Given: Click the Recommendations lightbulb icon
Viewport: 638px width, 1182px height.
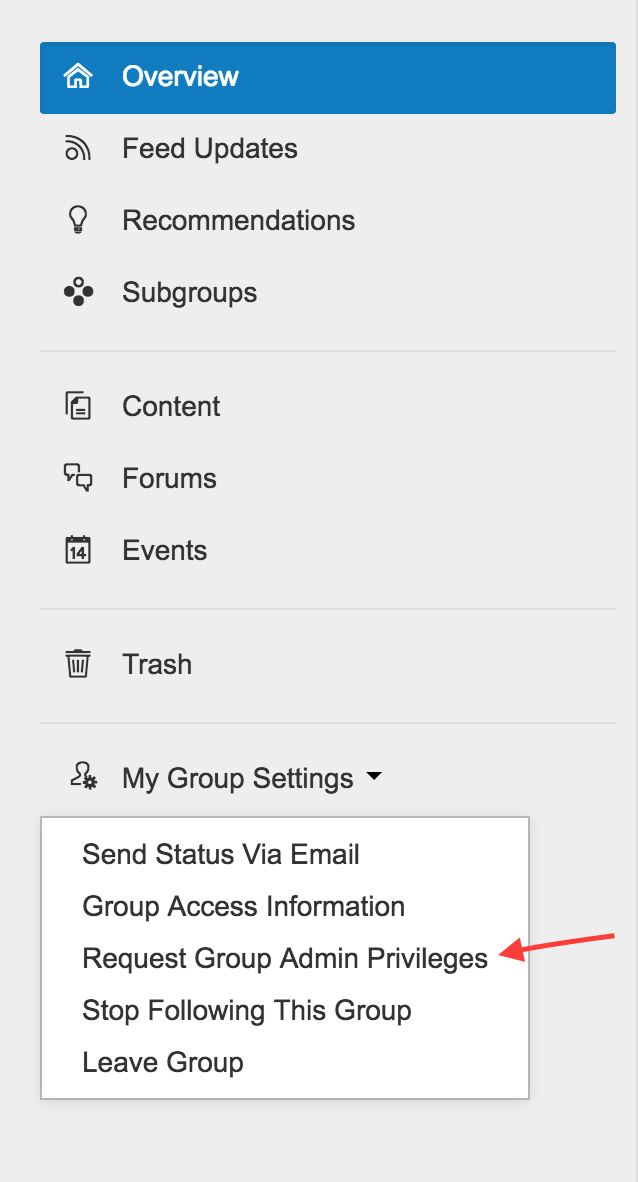Looking at the screenshot, I should pos(78,220).
